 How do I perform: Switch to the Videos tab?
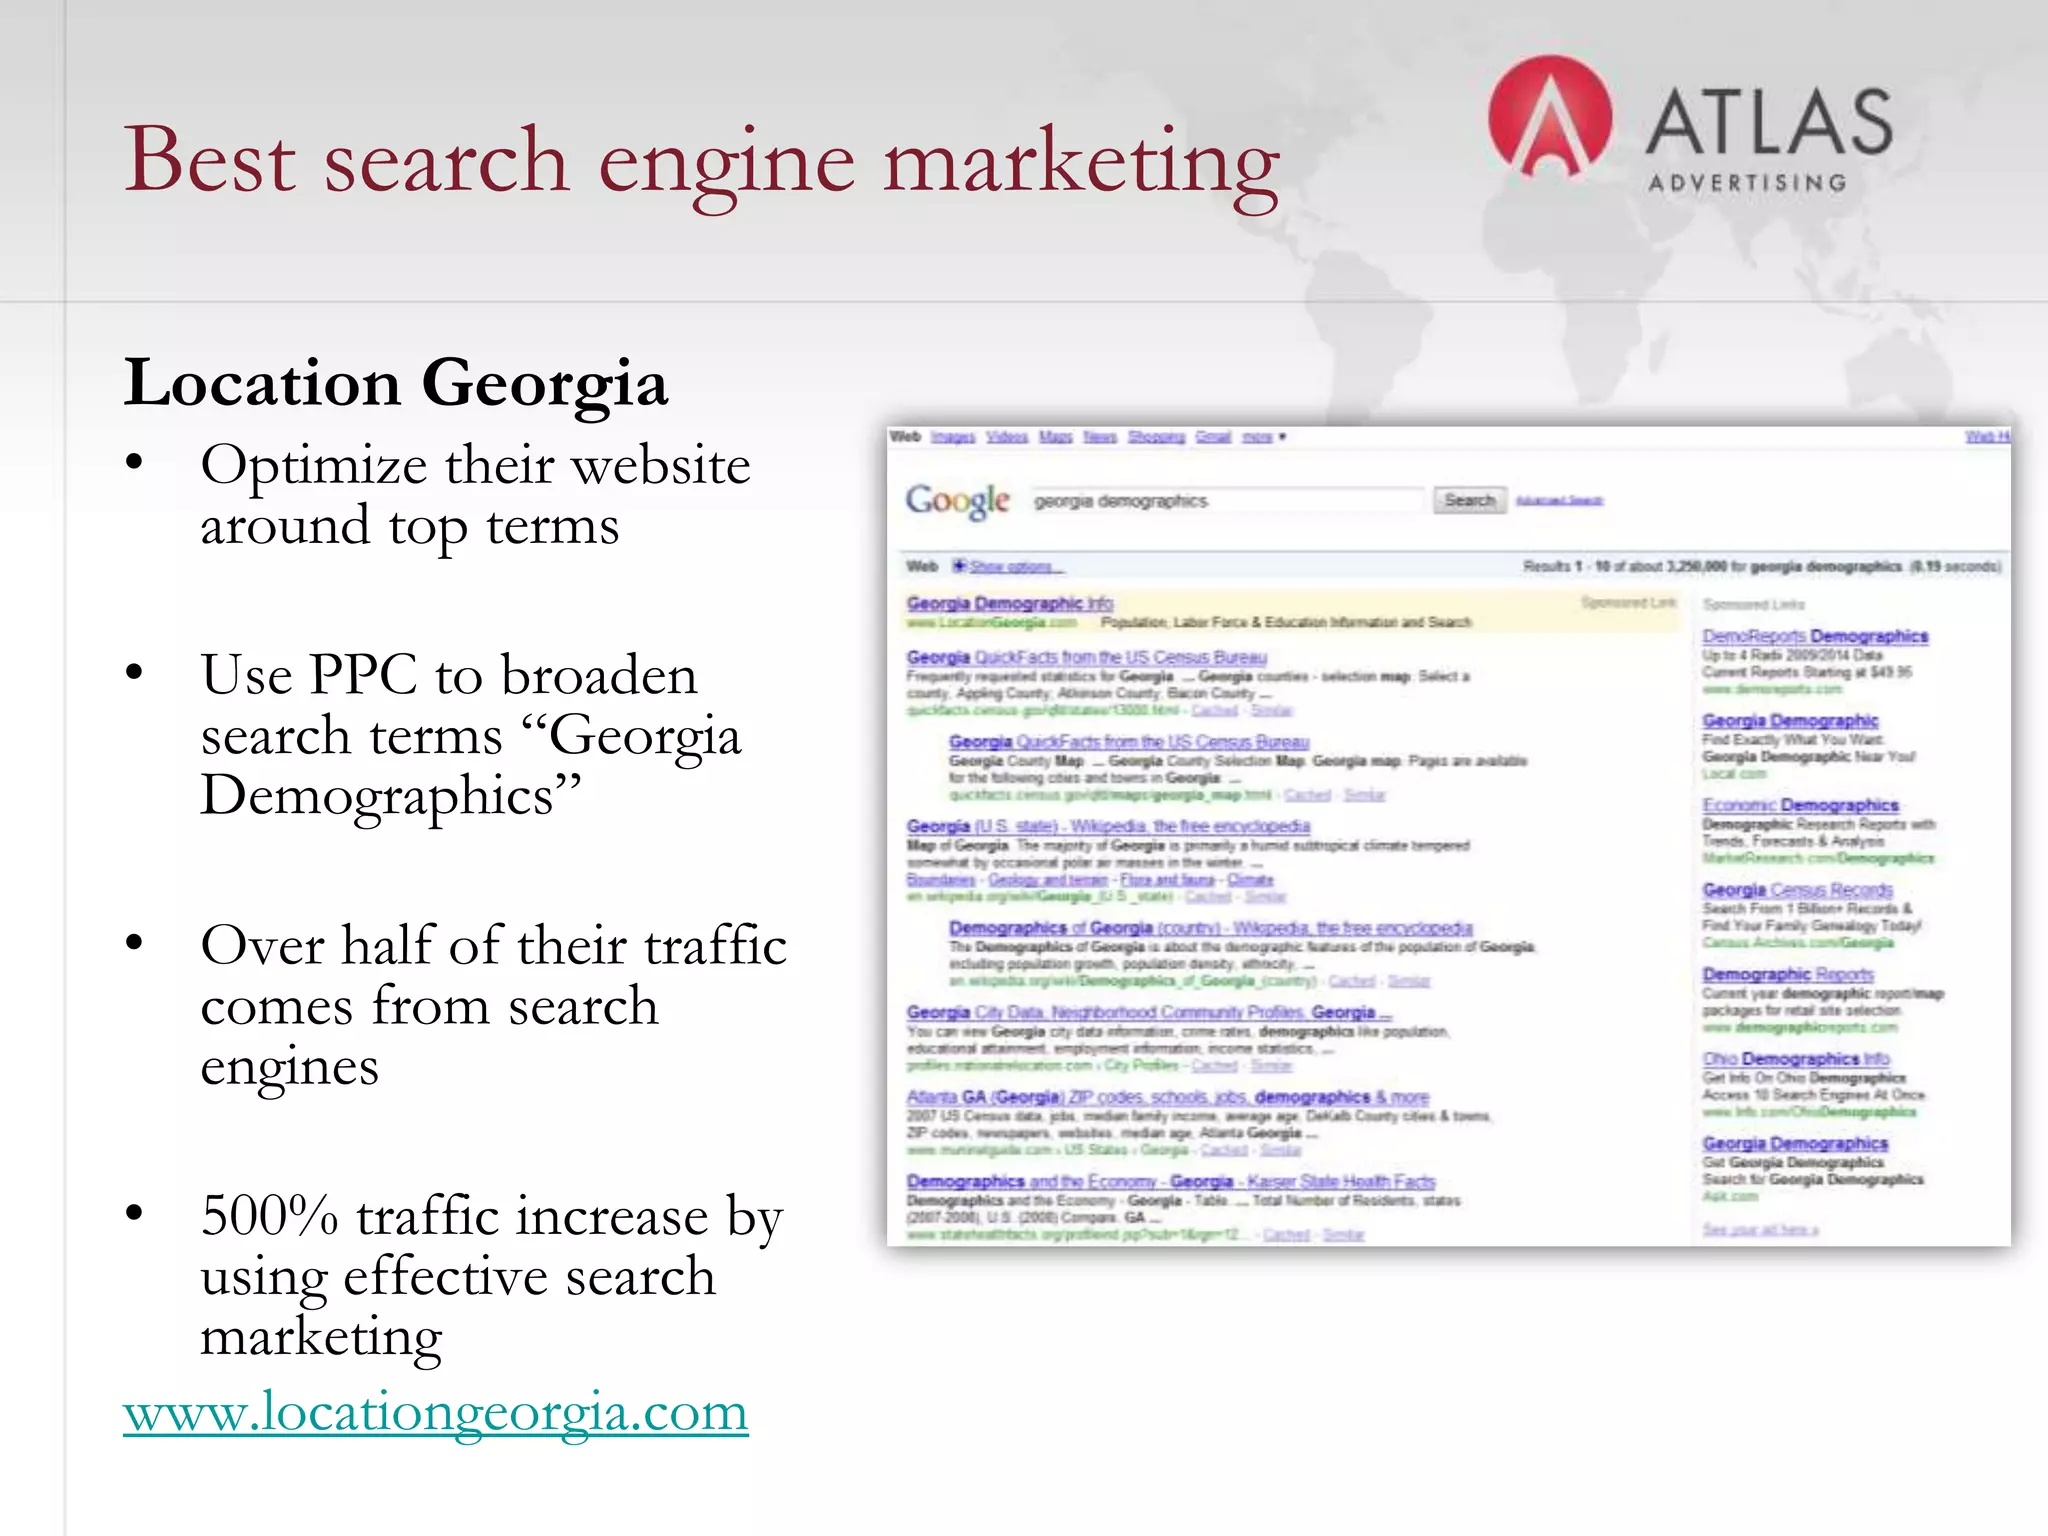1006,437
